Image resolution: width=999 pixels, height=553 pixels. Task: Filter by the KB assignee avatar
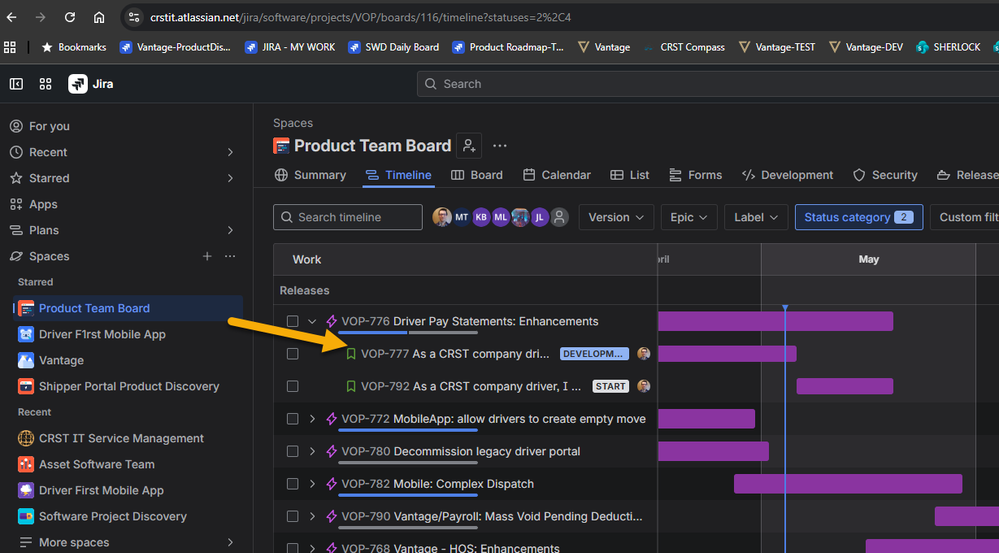[x=481, y=217]
